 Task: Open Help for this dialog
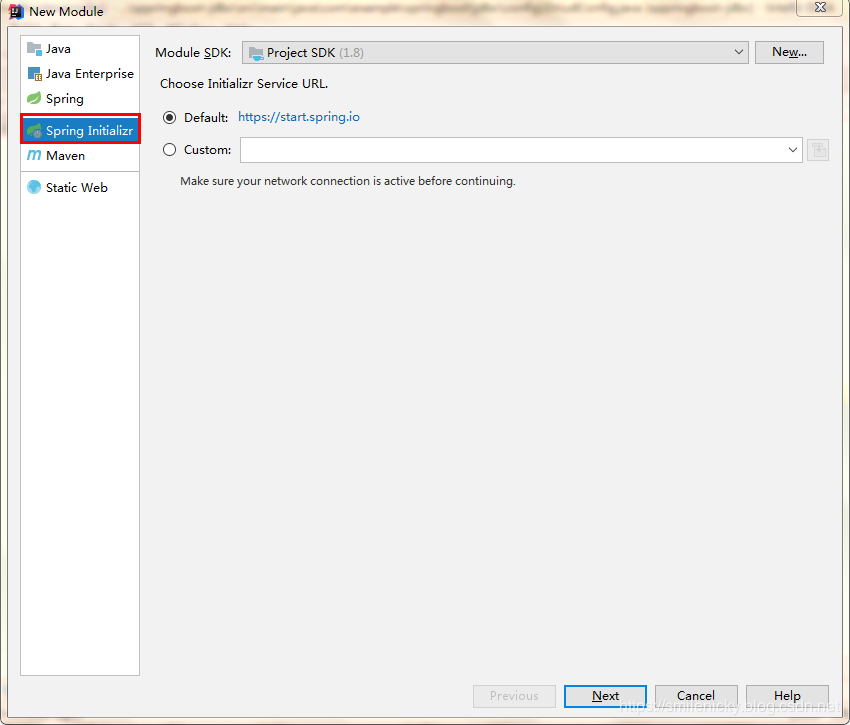tap(787, 696)
